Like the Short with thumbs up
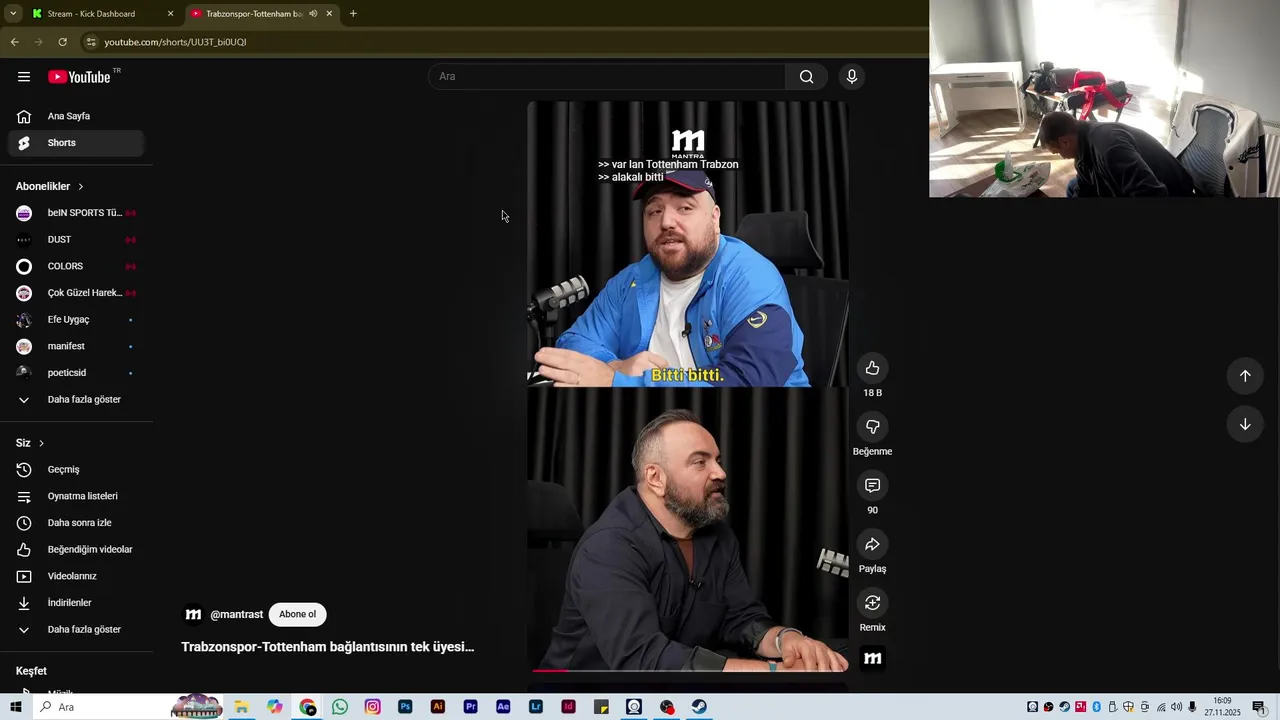Image resolution: width=1280 pixels, height=720 pixels. click(872, 368)
